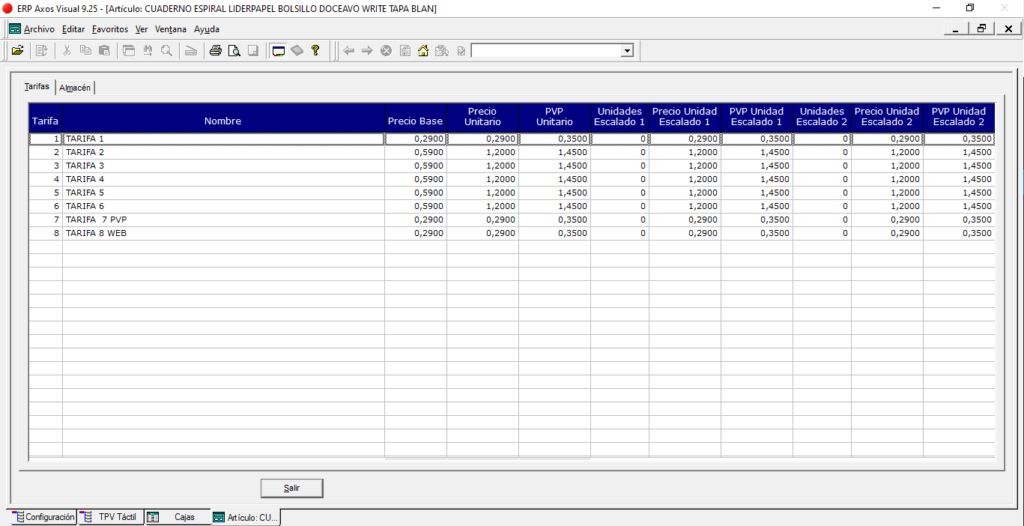Click Precio Base cell of TARIFA 3
Image resolution: width=1024 pixels, height=526 pixels.
(x=415, y=166)
